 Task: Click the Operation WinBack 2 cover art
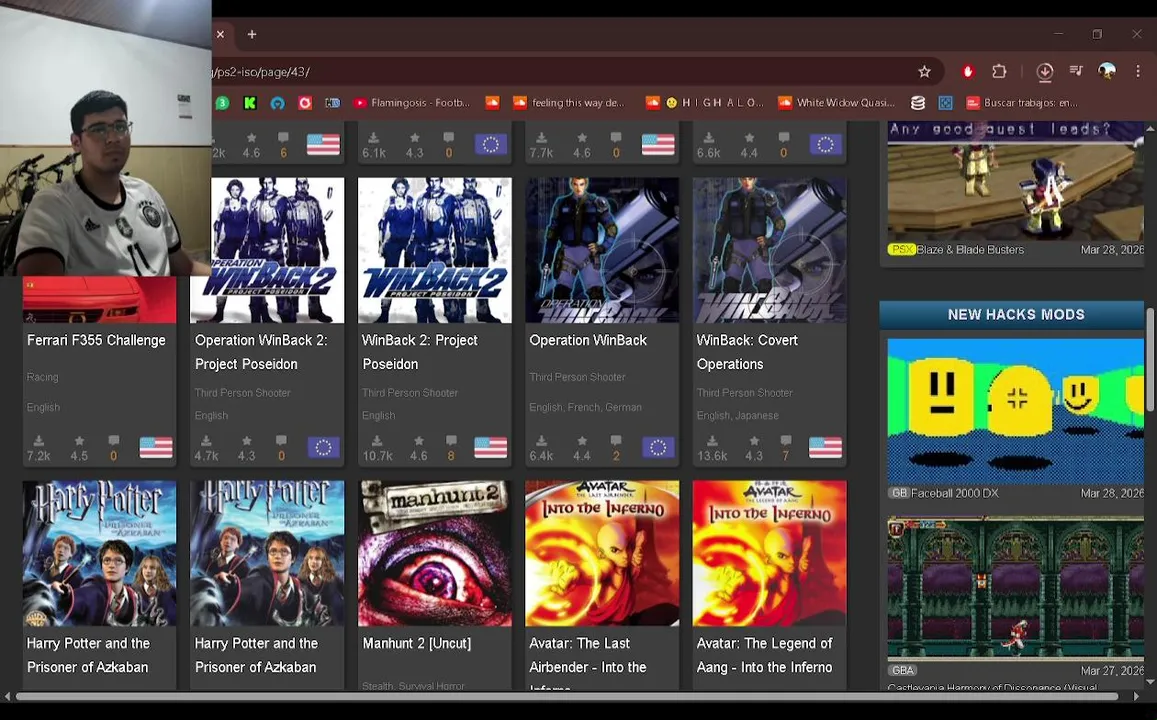[267, 250]
